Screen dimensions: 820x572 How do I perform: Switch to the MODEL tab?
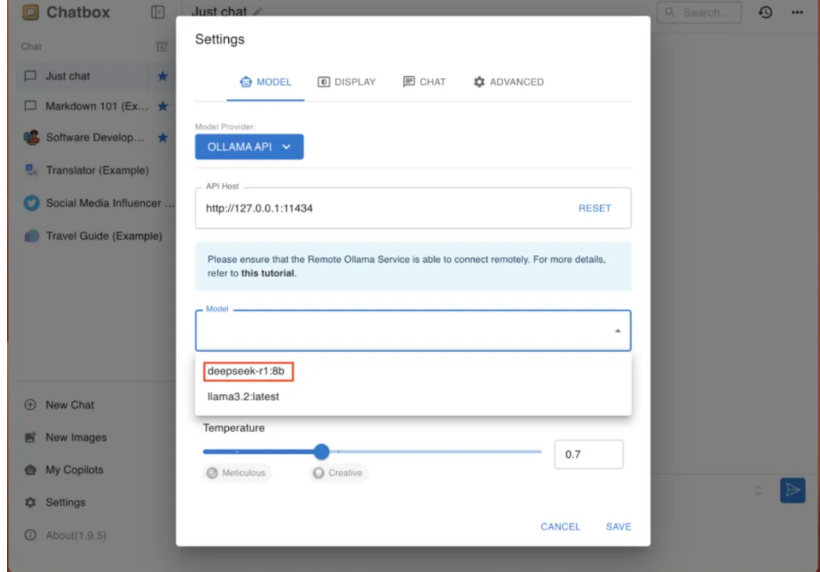click(x=266, y=82)
